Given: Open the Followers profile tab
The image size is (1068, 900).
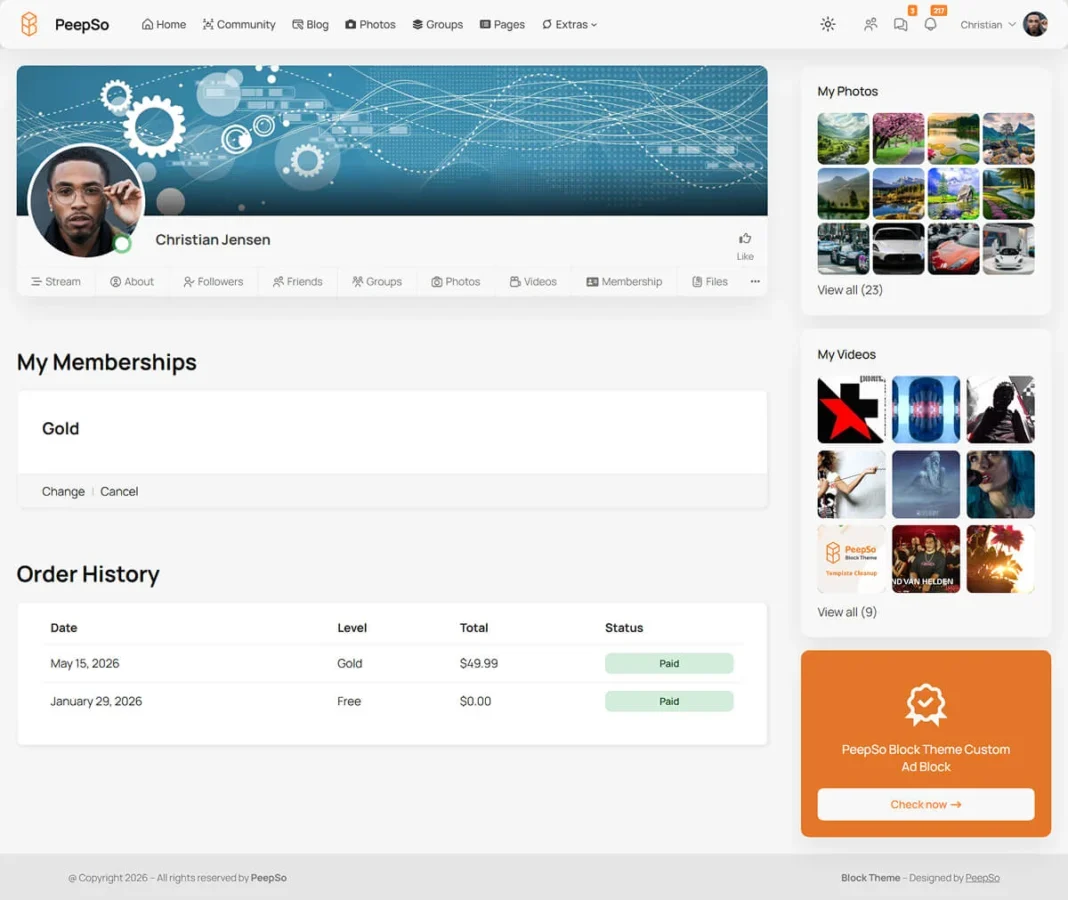Looking at the screenshot, I should tap(213, 281).
